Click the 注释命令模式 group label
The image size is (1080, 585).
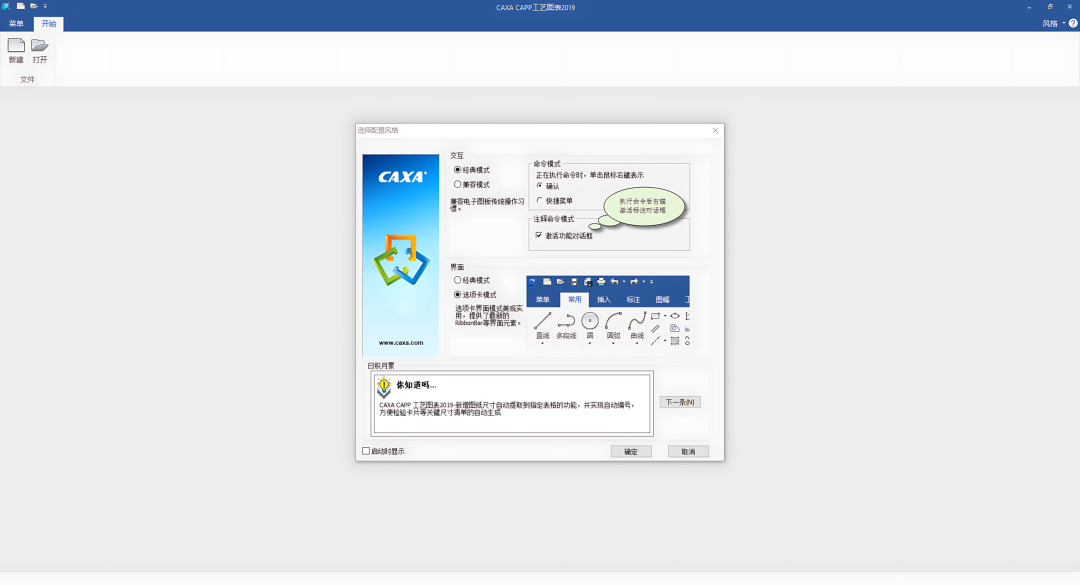(x=554, y=219)
